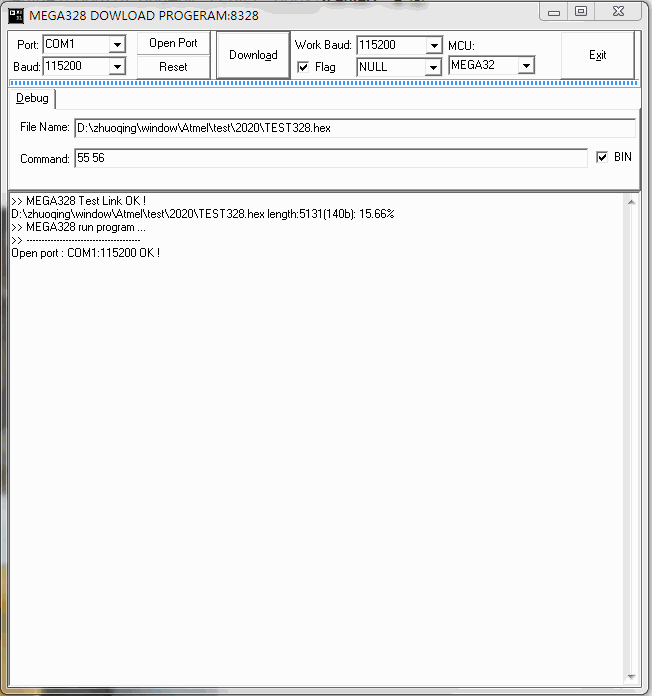652x696 pixels.
Task: Click the Reset button
Action: click(x=173, y=67)
